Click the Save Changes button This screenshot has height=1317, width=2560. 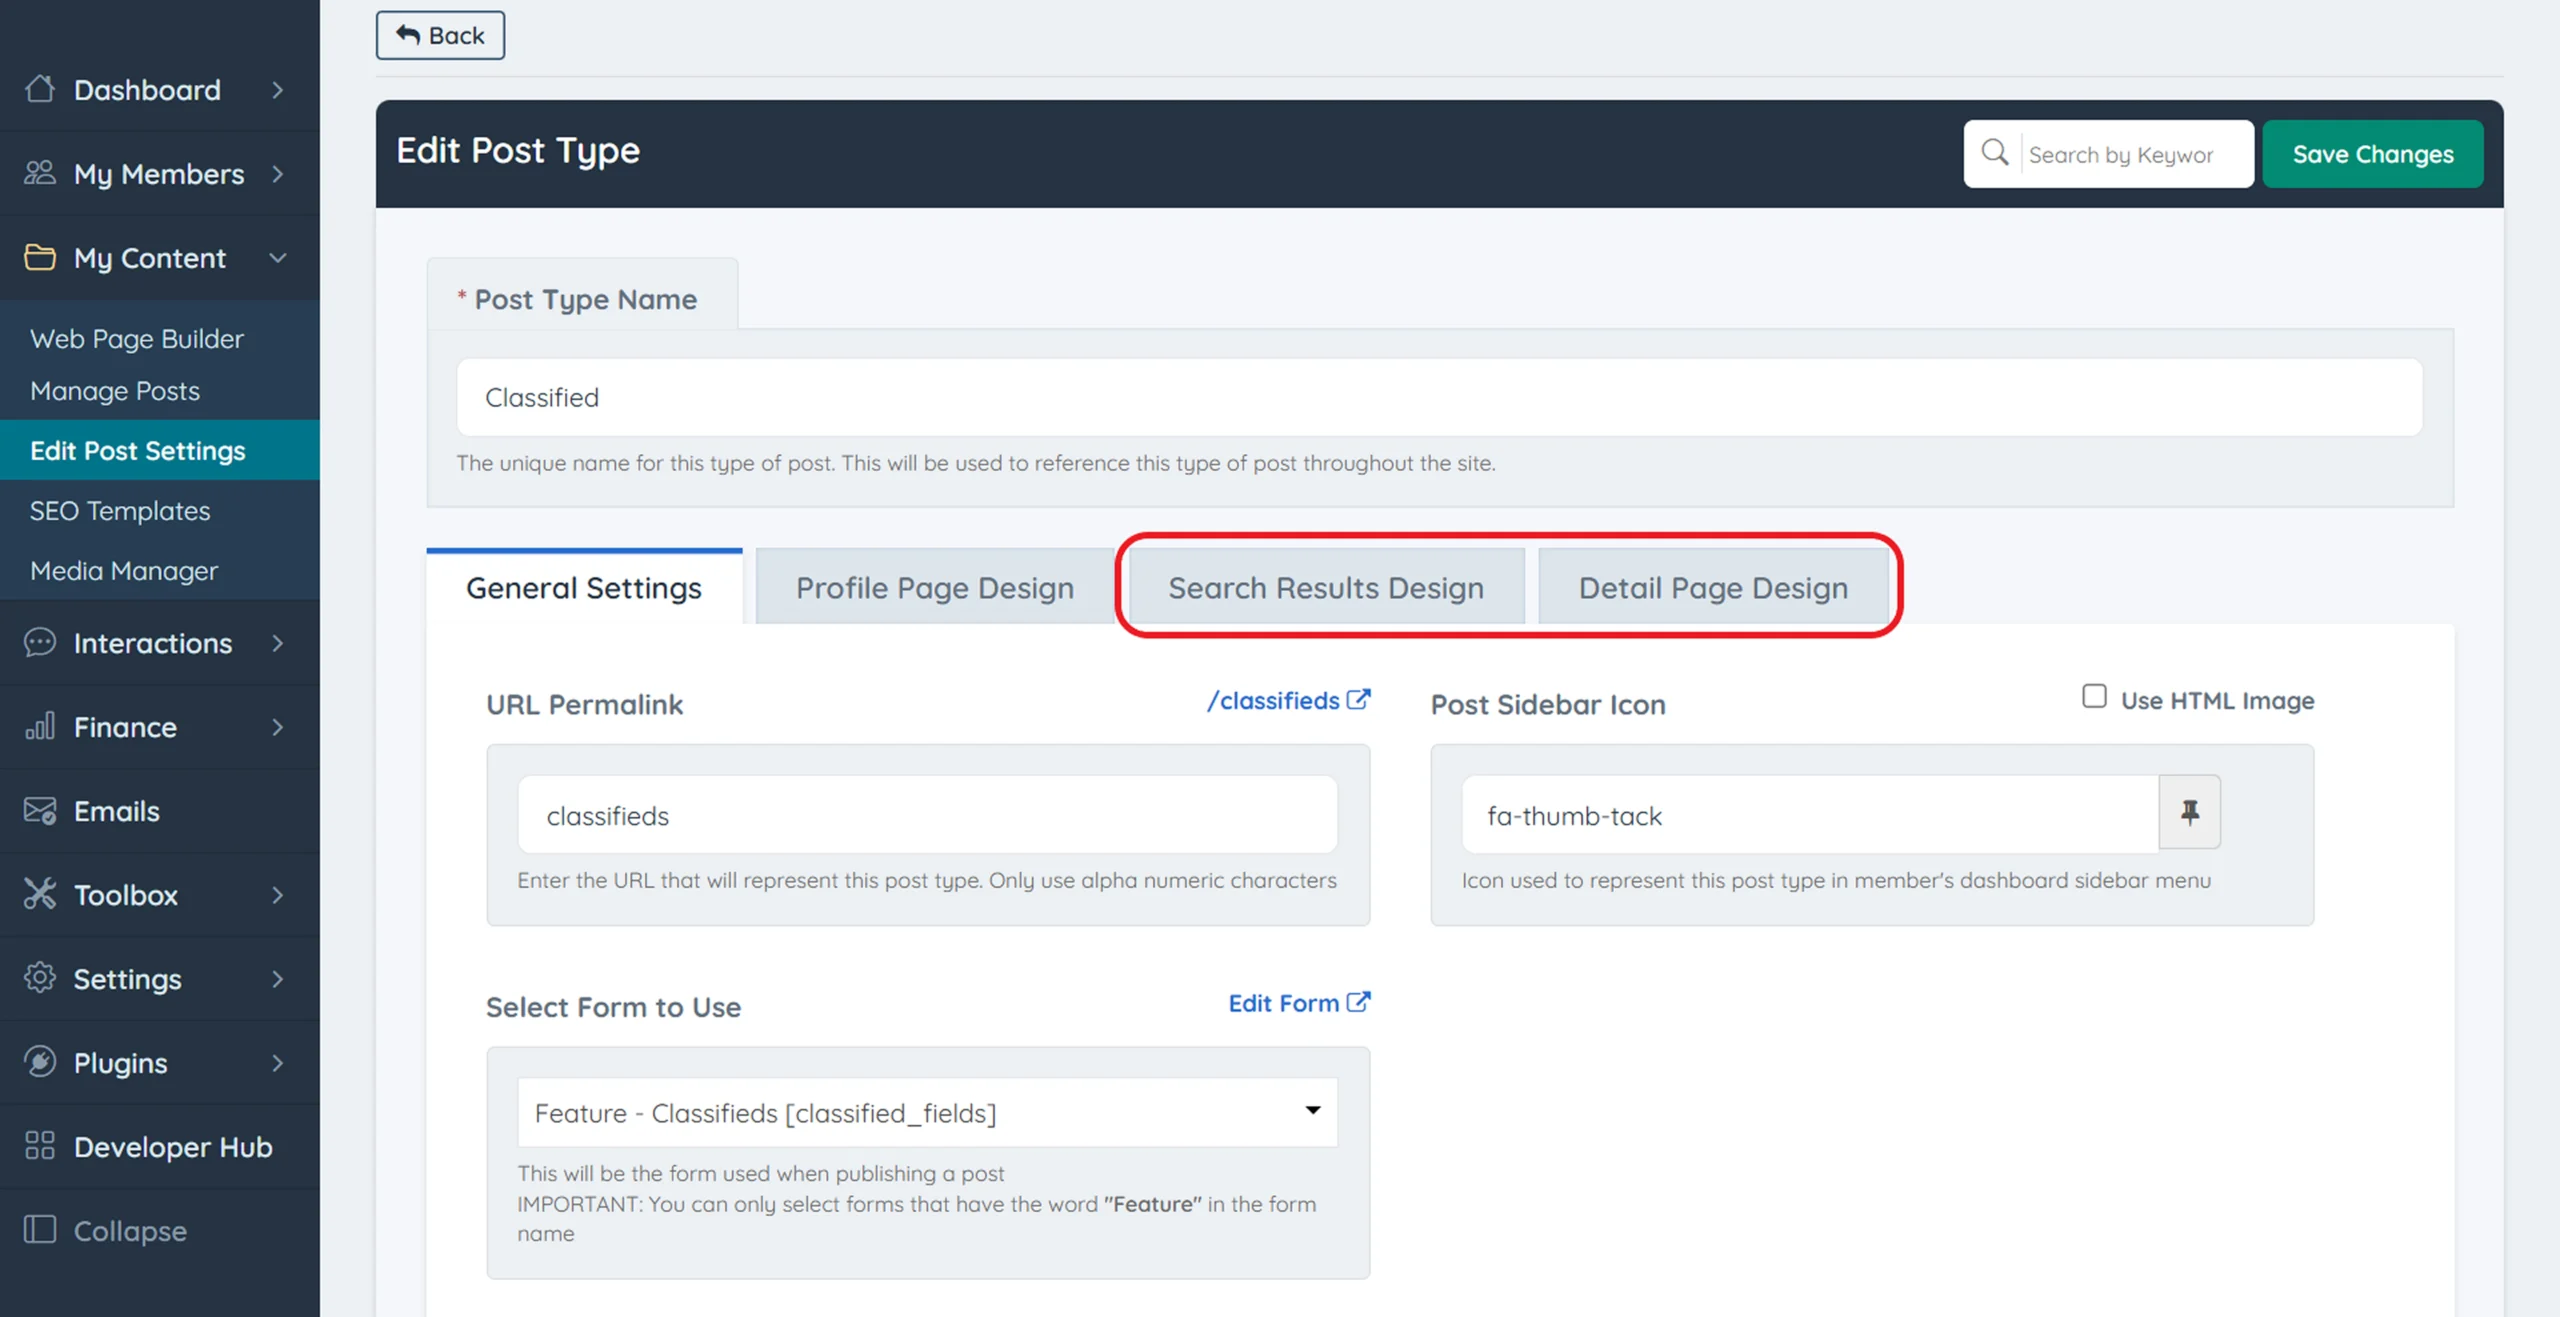[x=2372, y=154]
